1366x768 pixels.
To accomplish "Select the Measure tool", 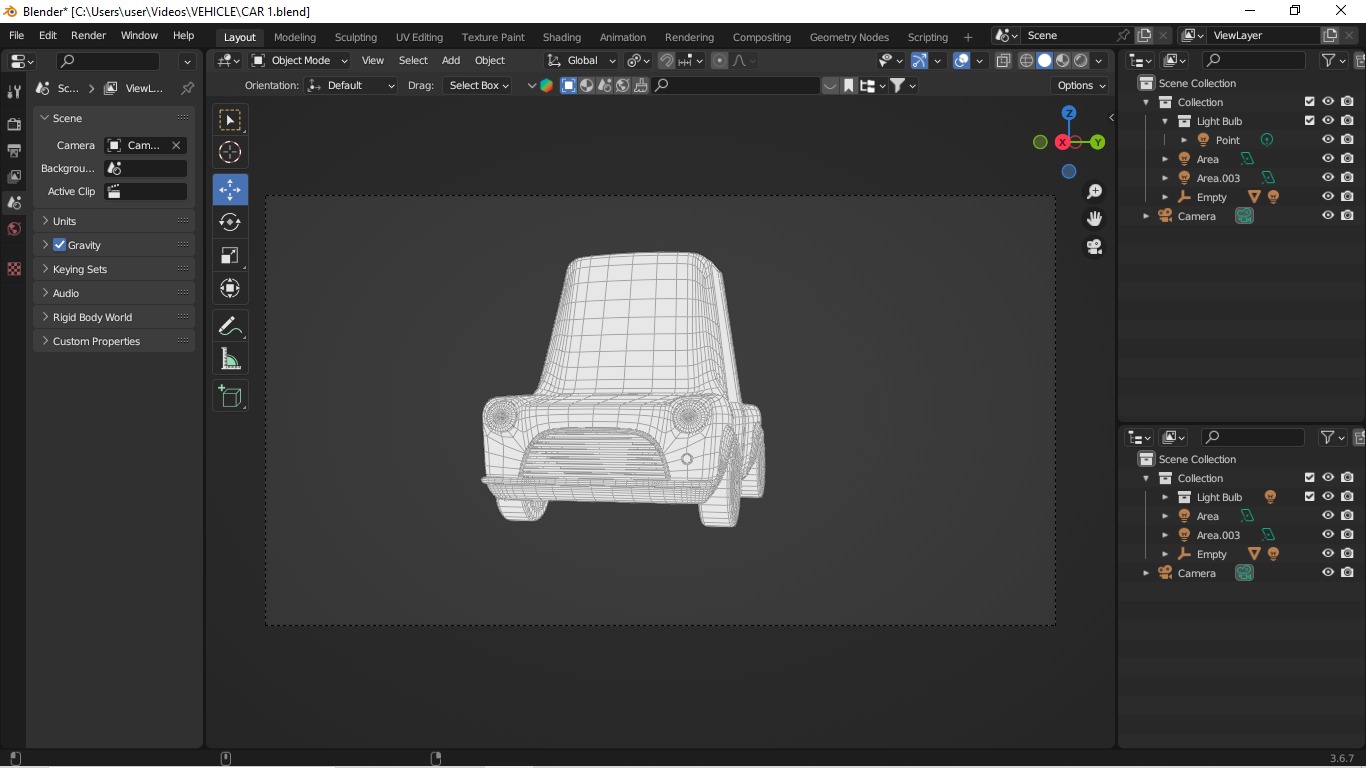I will tap(230, 359).
